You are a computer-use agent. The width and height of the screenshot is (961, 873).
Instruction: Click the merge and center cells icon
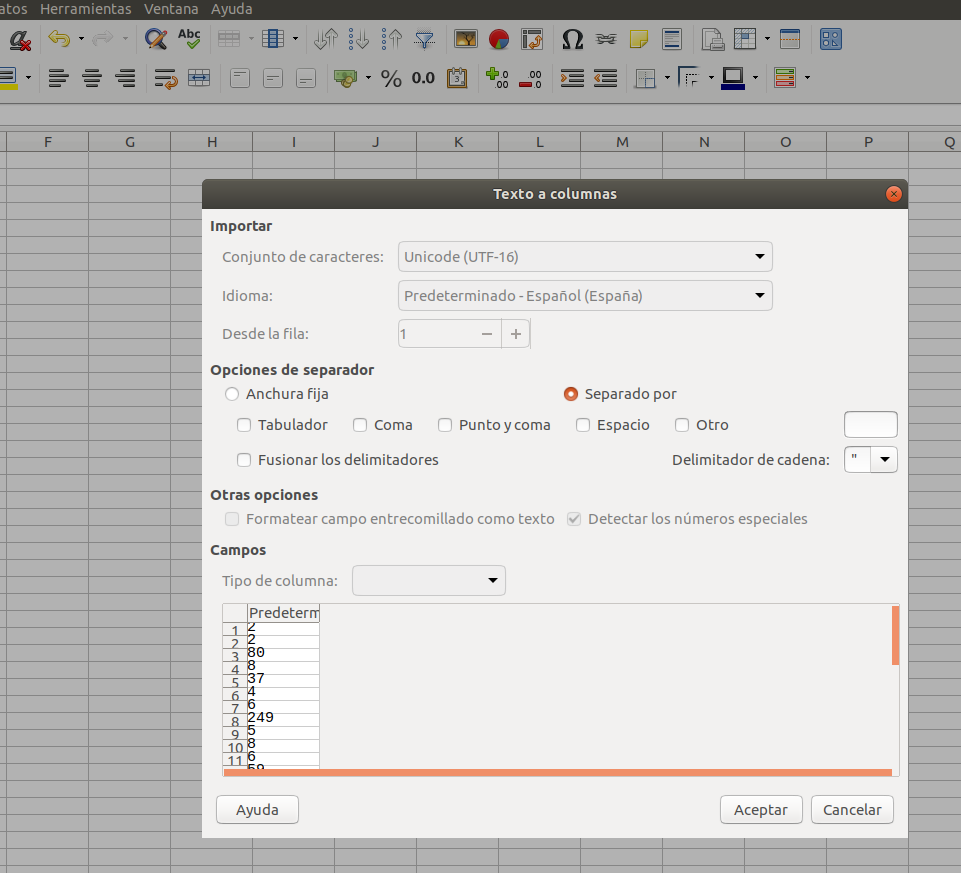point(199,78)
